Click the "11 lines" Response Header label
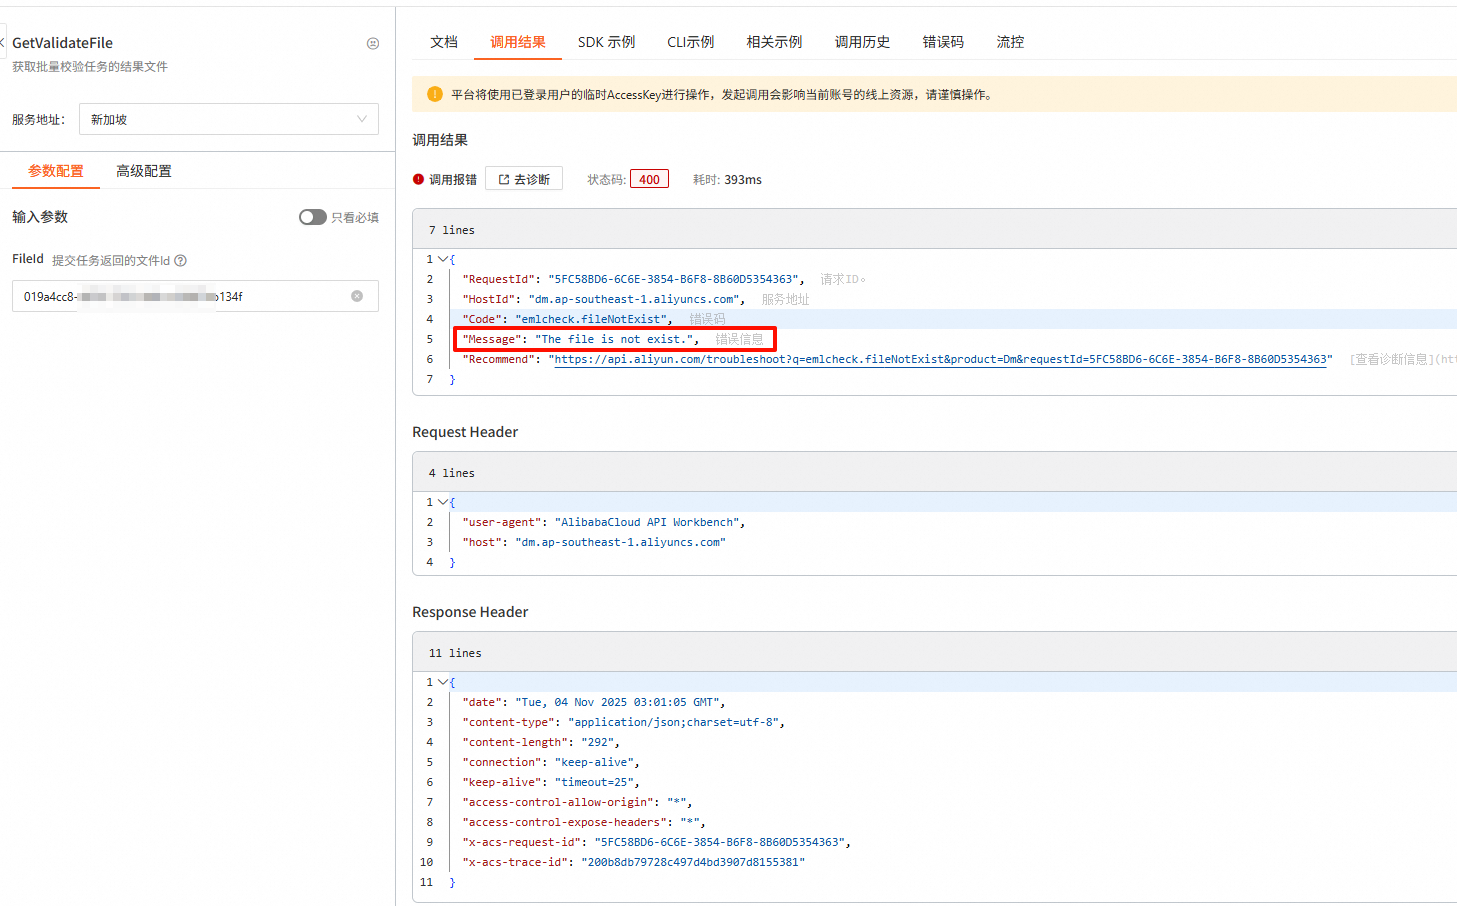The height and width of the screenshot is (906, 1457). [455, 653]
